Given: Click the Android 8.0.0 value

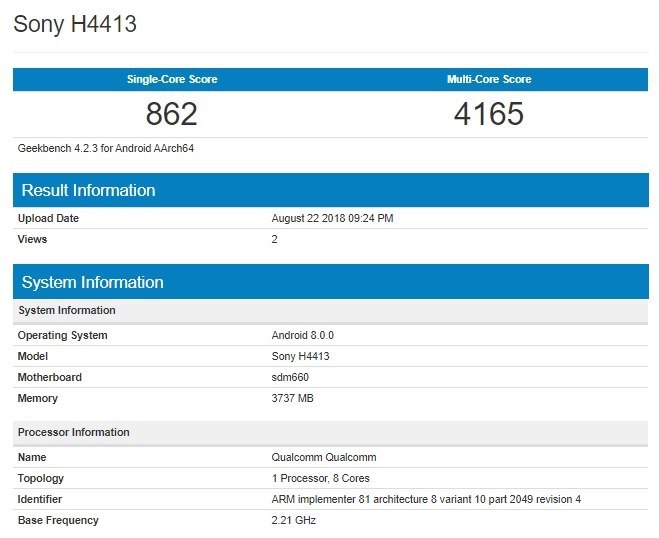Looking at the screenshot, I should [303, 335].
